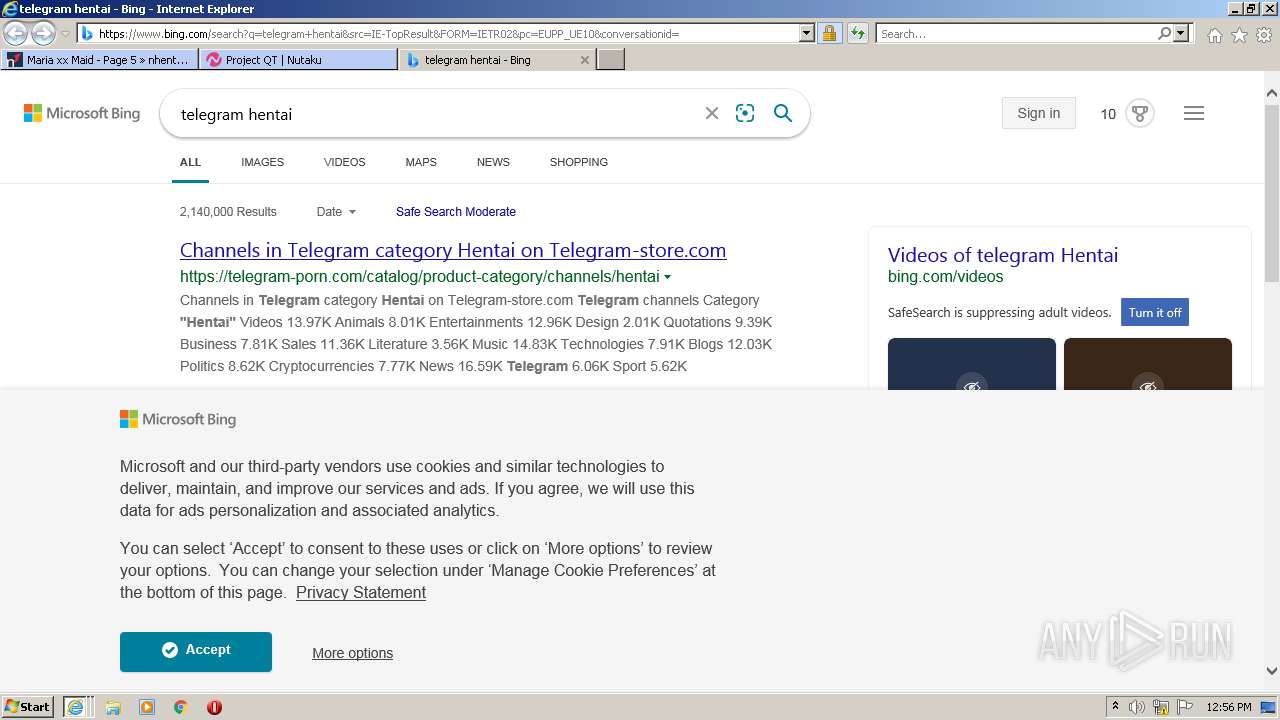Viewport: 1280px width, 720px height.
Task: Open IE Tools gear icon
Action: (x=1264, y=35)
